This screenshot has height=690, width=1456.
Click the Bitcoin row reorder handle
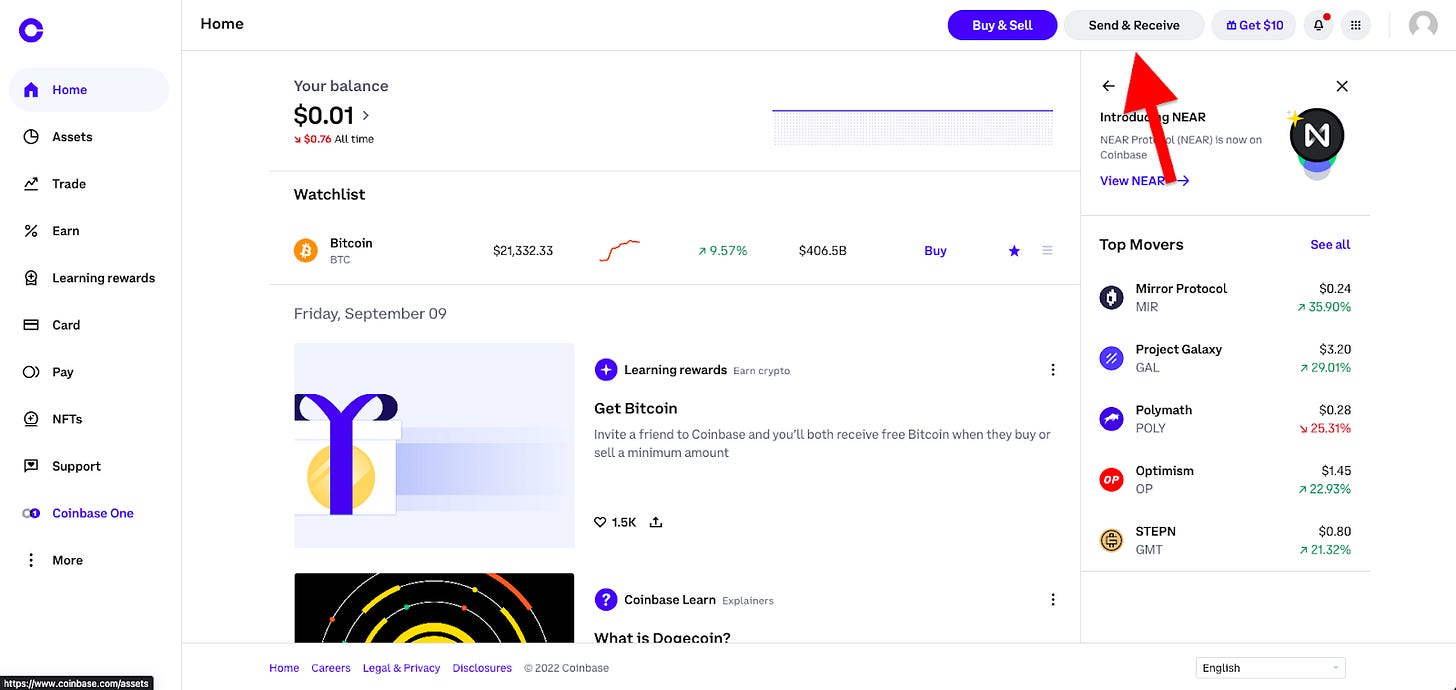(1047, 251)
